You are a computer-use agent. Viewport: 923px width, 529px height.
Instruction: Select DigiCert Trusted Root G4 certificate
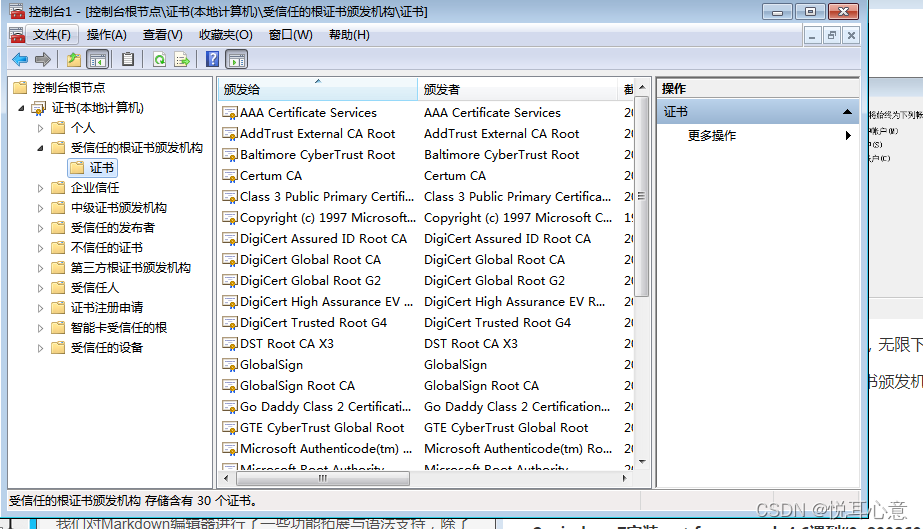[313, 322]
